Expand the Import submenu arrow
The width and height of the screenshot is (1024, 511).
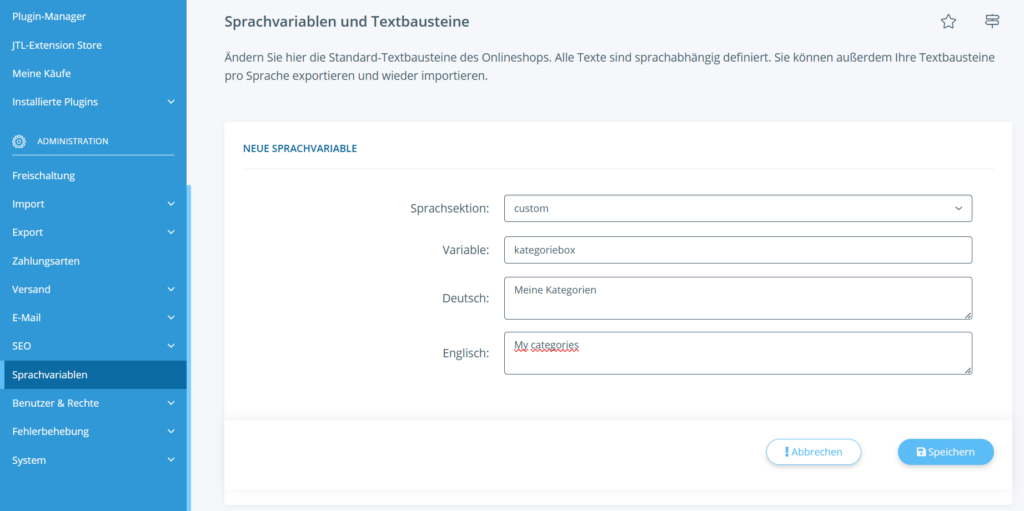171,204
